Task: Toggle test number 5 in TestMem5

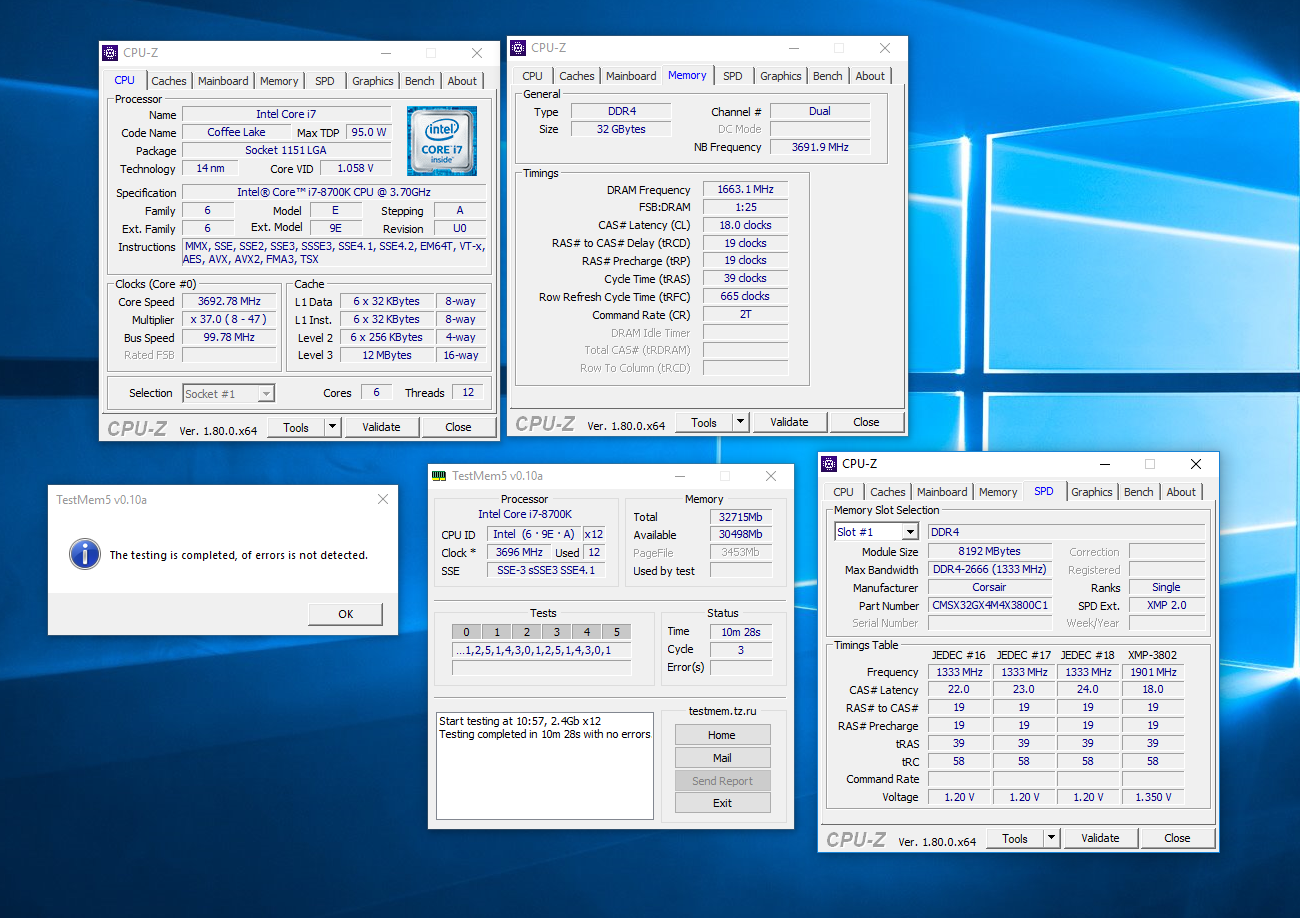Action: [x=616, y=631]
